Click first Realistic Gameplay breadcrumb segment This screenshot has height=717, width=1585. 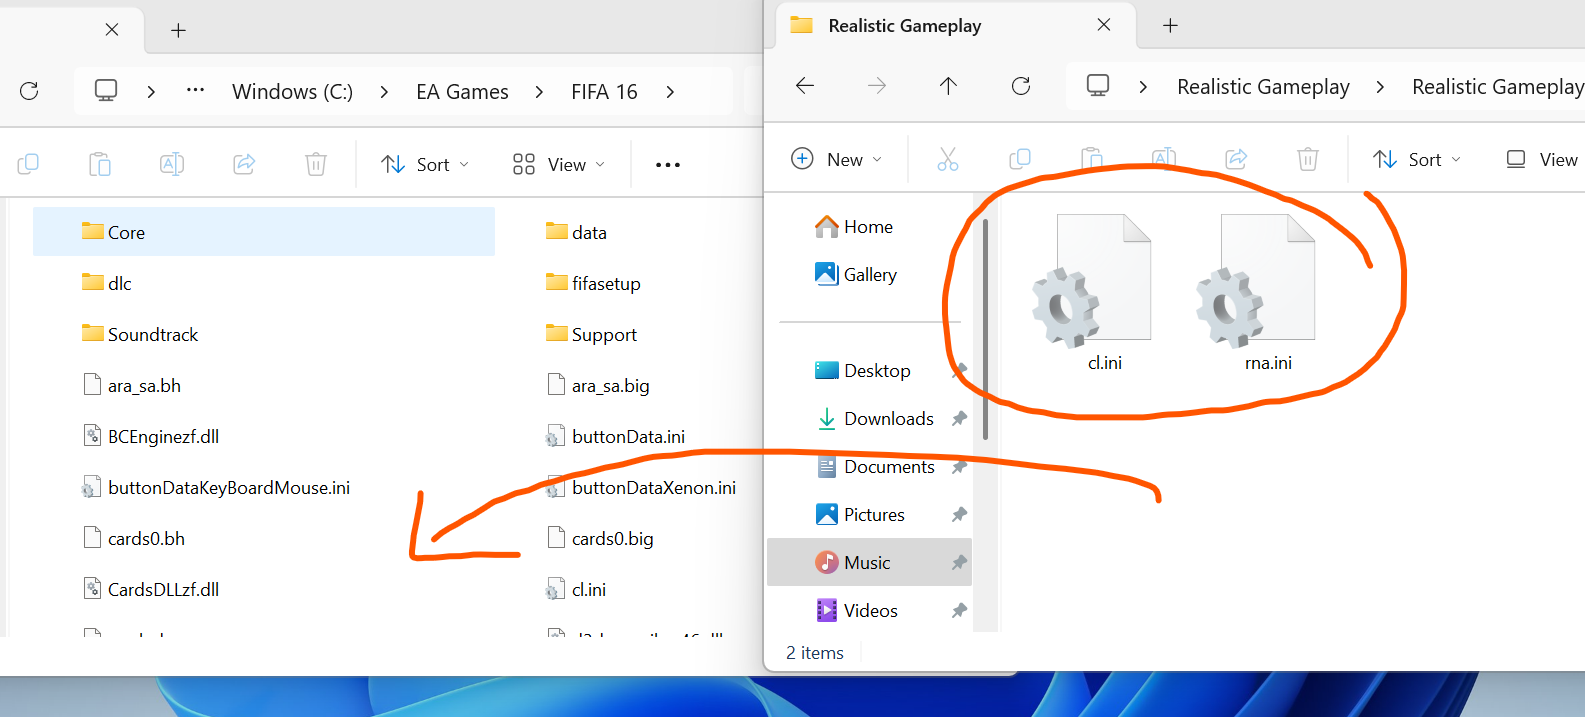pyautogui.click(x=1263, y=87)
